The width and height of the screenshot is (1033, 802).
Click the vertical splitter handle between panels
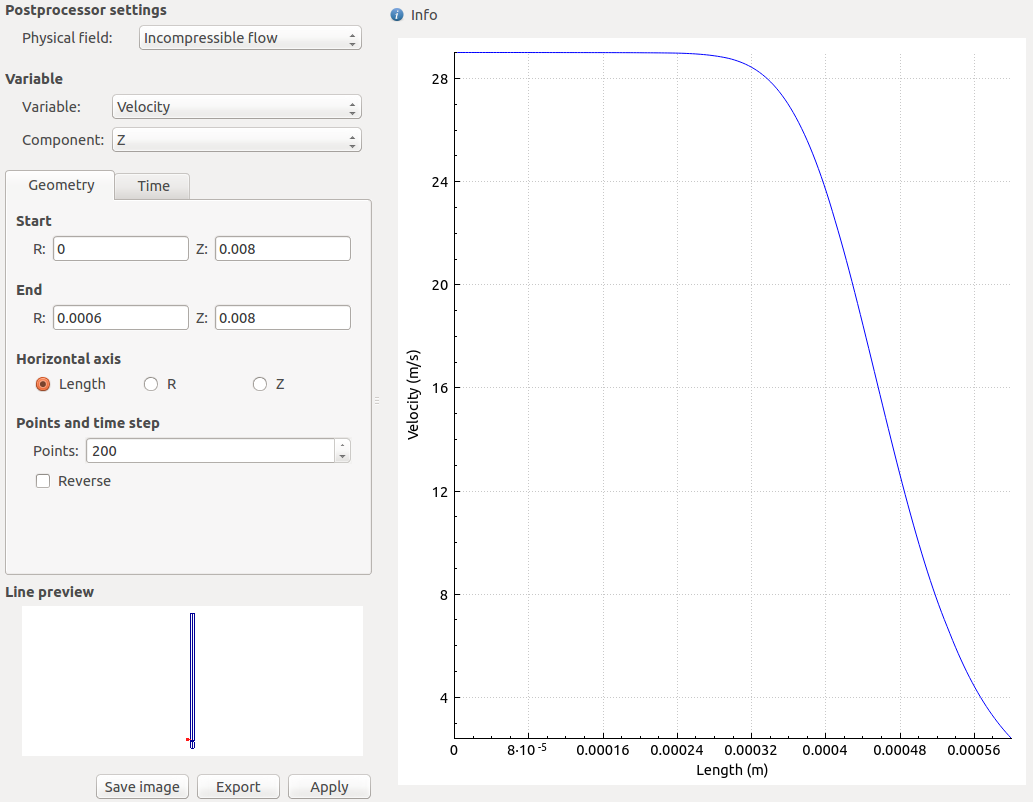pyautogui.click(x=377, y=400)
